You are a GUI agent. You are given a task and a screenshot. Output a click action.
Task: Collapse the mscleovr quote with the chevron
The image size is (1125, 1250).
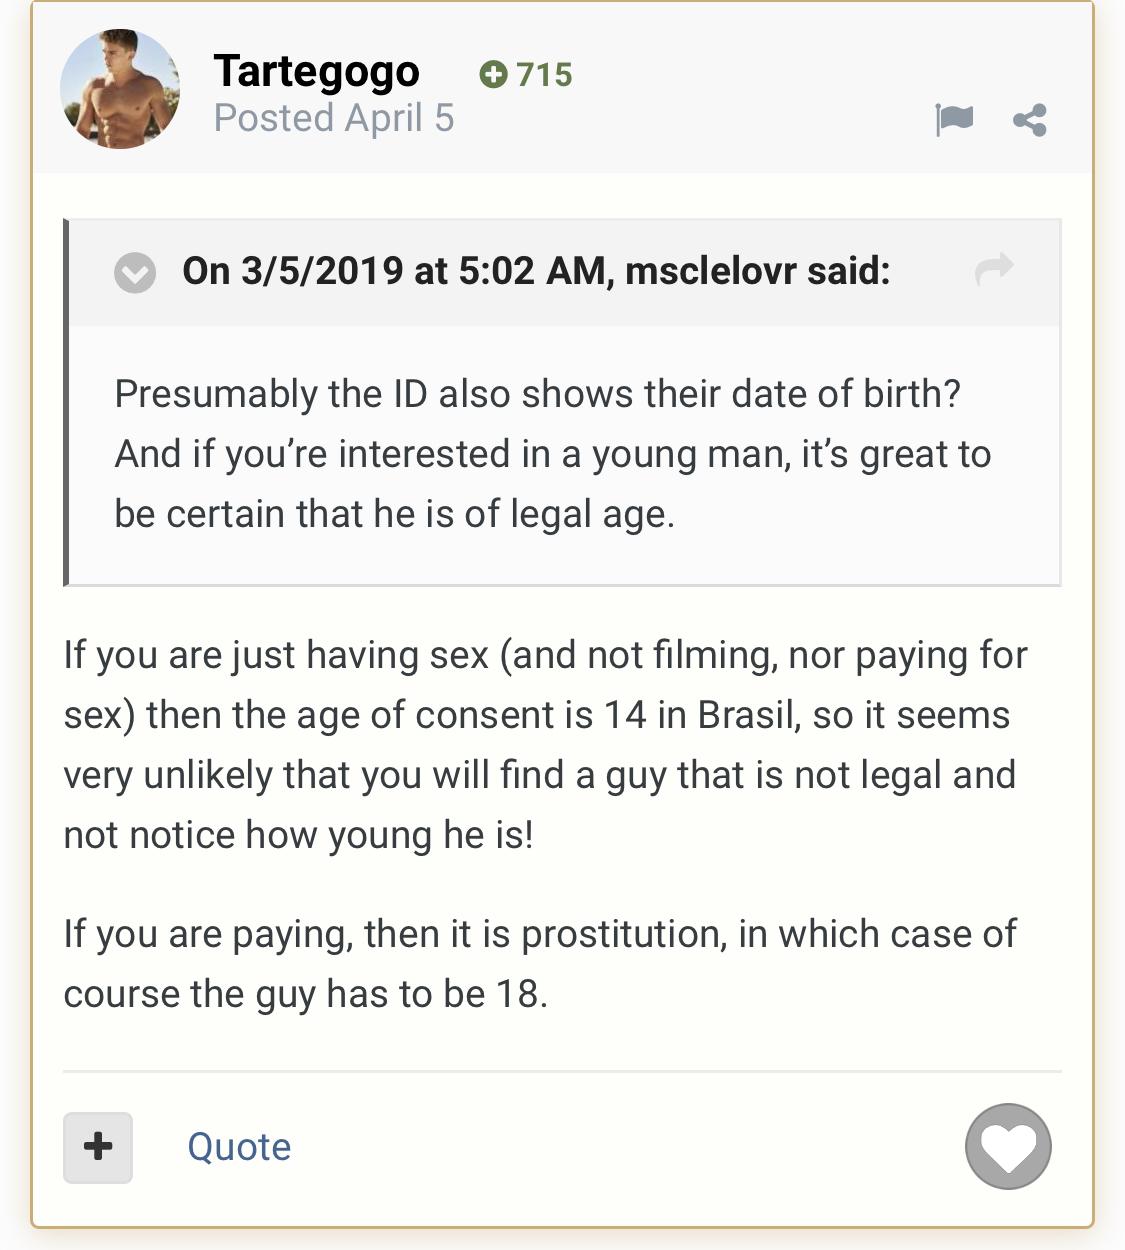tap(135, 272)
